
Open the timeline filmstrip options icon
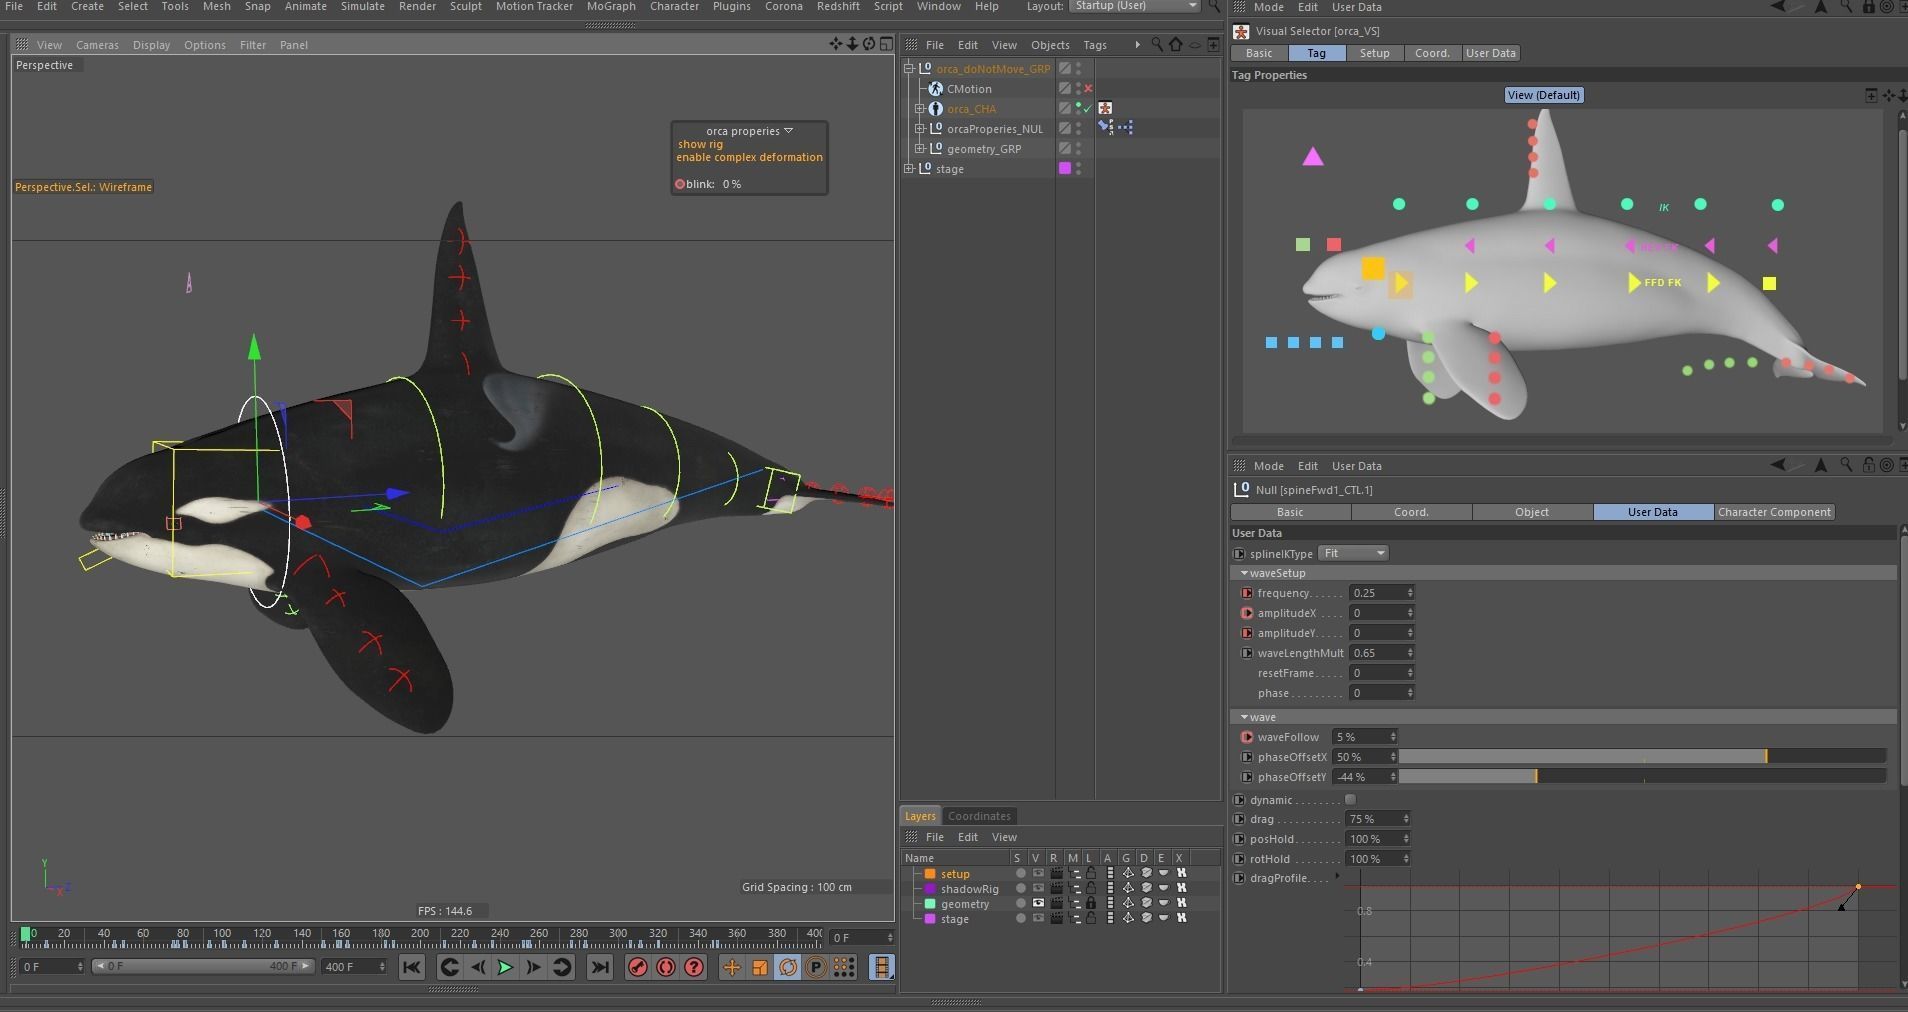point(882,967)
